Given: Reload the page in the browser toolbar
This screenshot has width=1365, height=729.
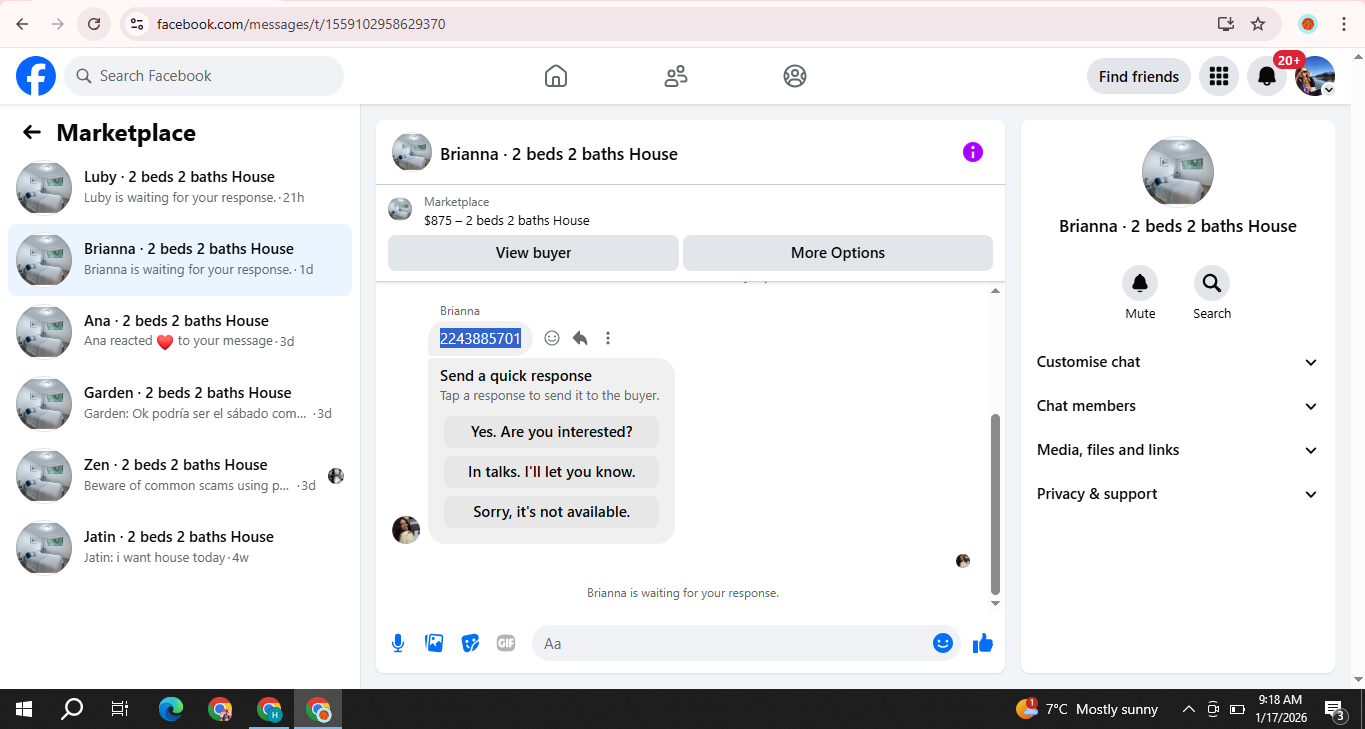Looking at the screenshot, I should click(x=94, y=24).
